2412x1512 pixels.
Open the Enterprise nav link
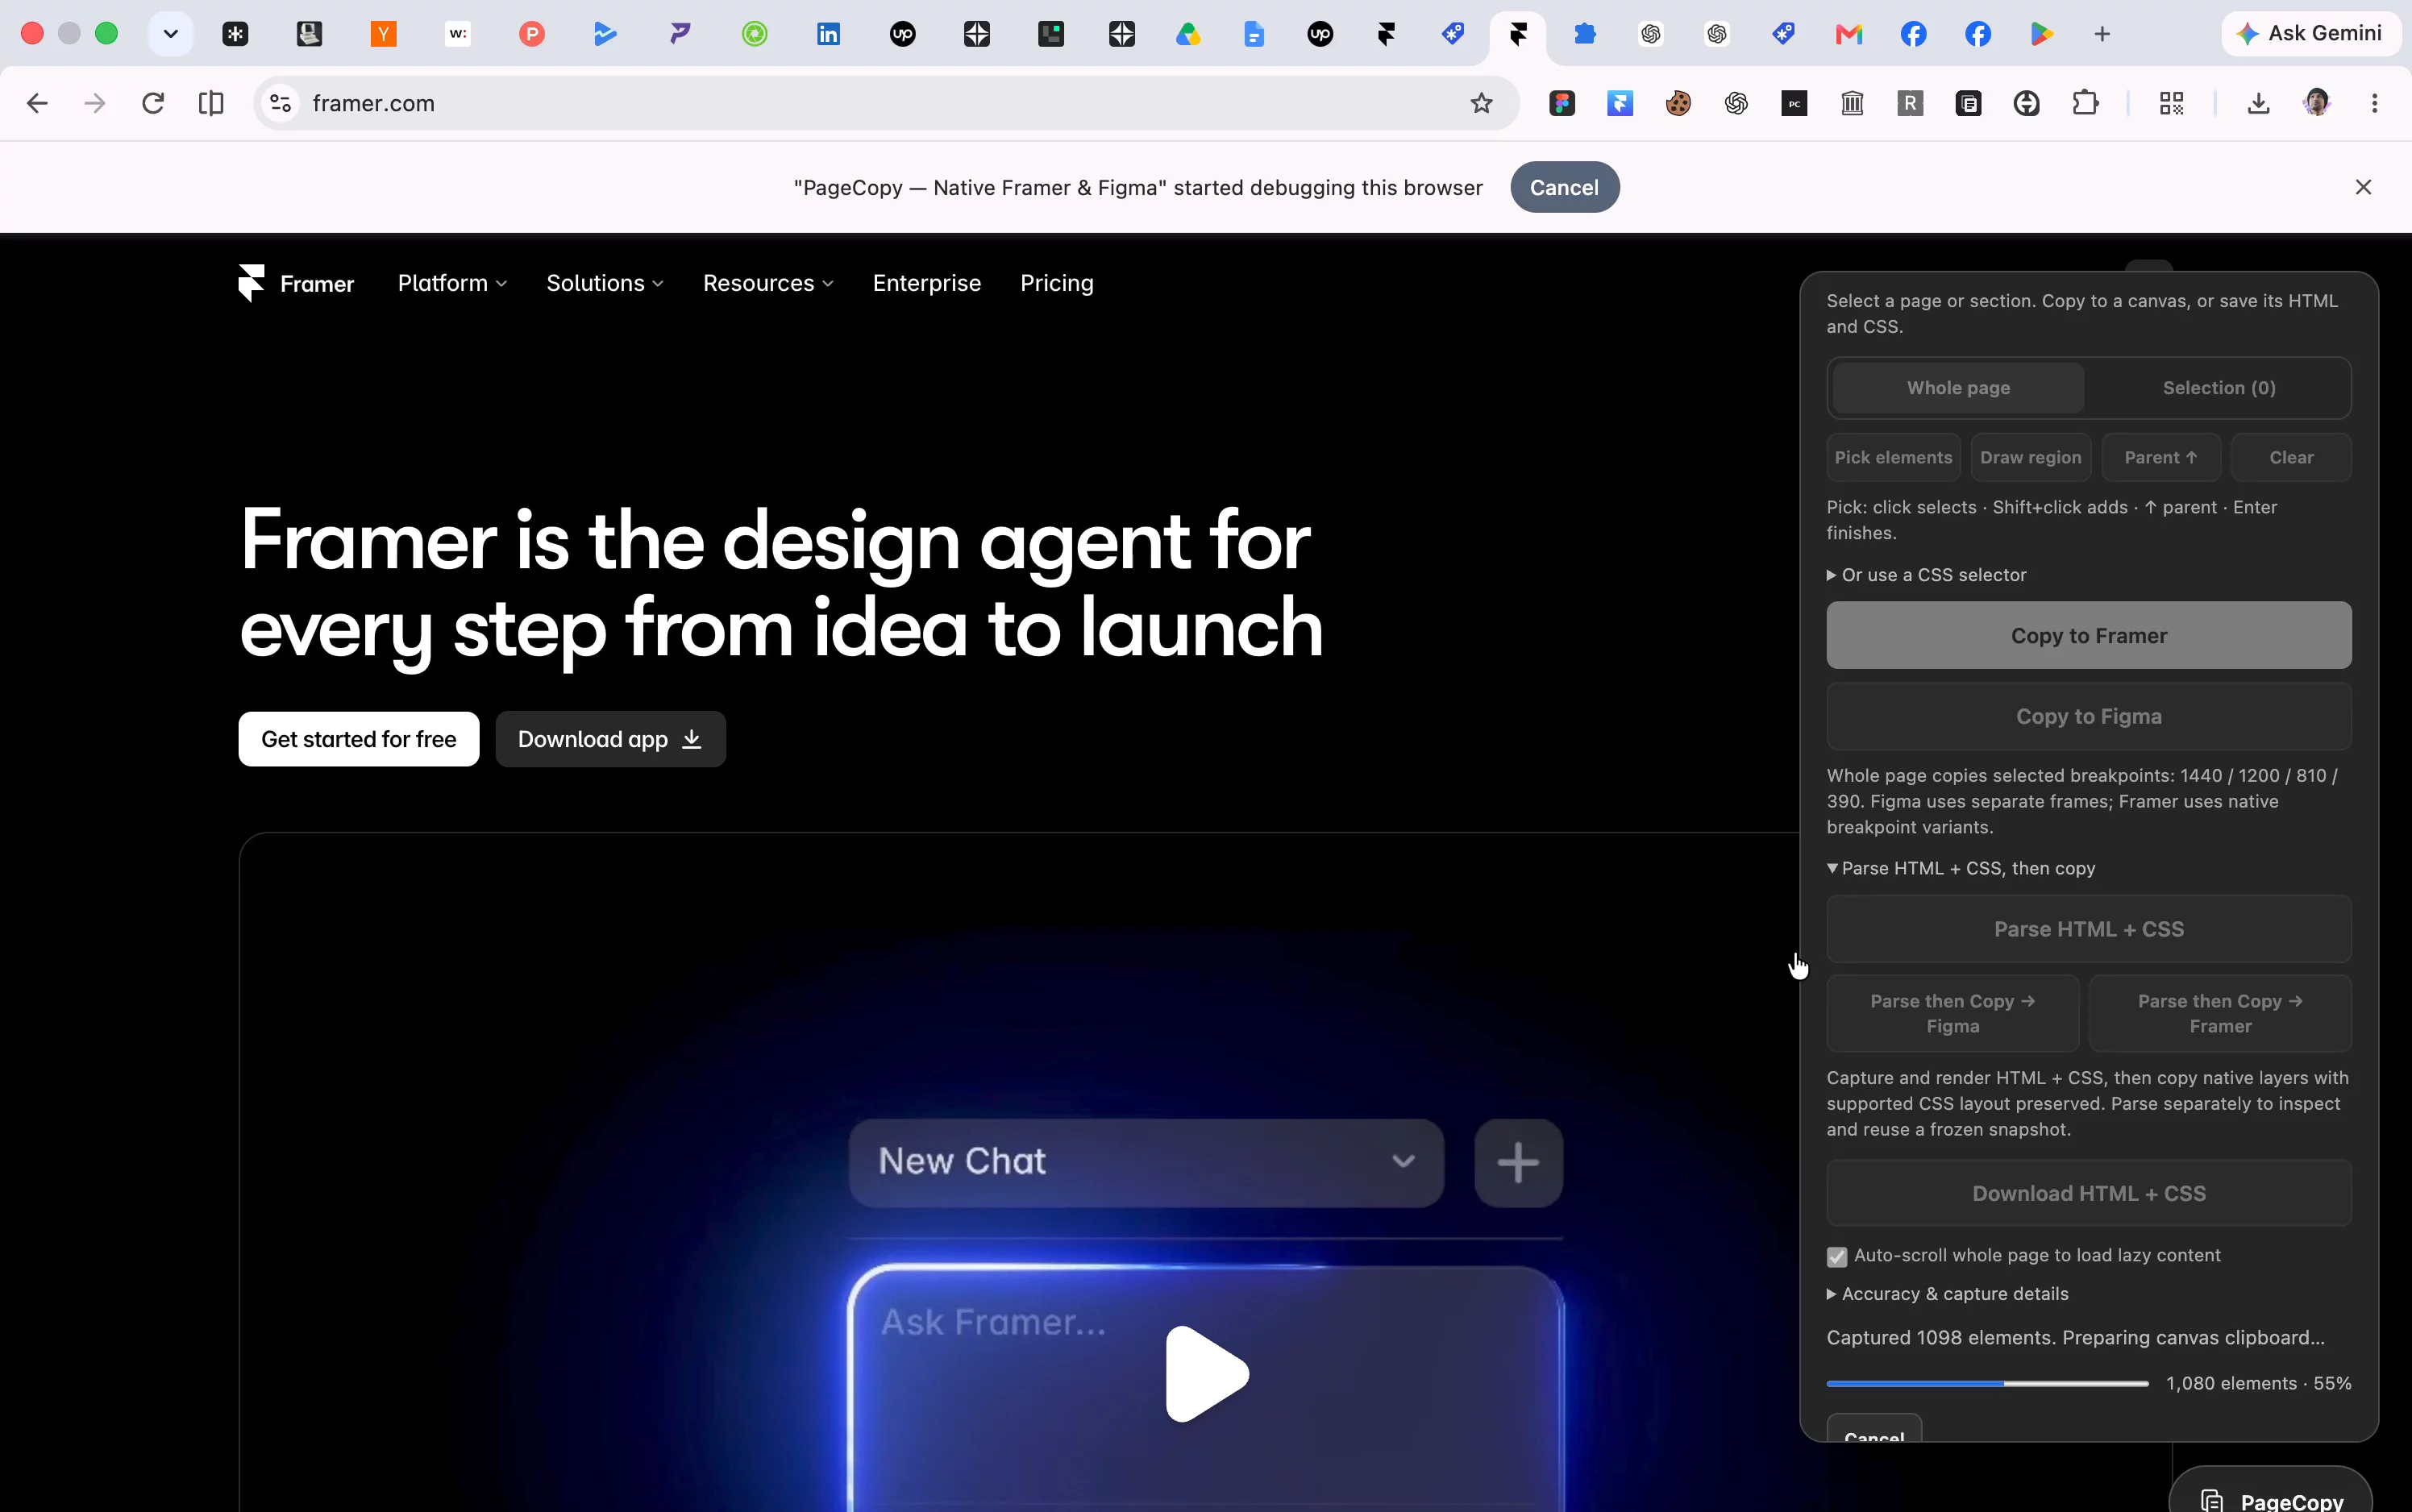click(926, 283)
